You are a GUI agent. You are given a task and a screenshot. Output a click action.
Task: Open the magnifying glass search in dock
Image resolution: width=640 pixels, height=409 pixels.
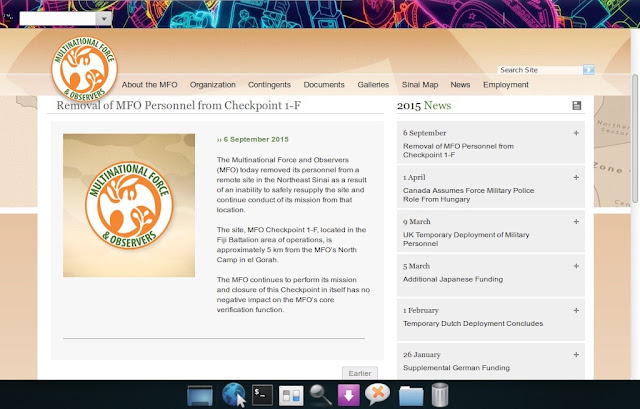(320, 395)
